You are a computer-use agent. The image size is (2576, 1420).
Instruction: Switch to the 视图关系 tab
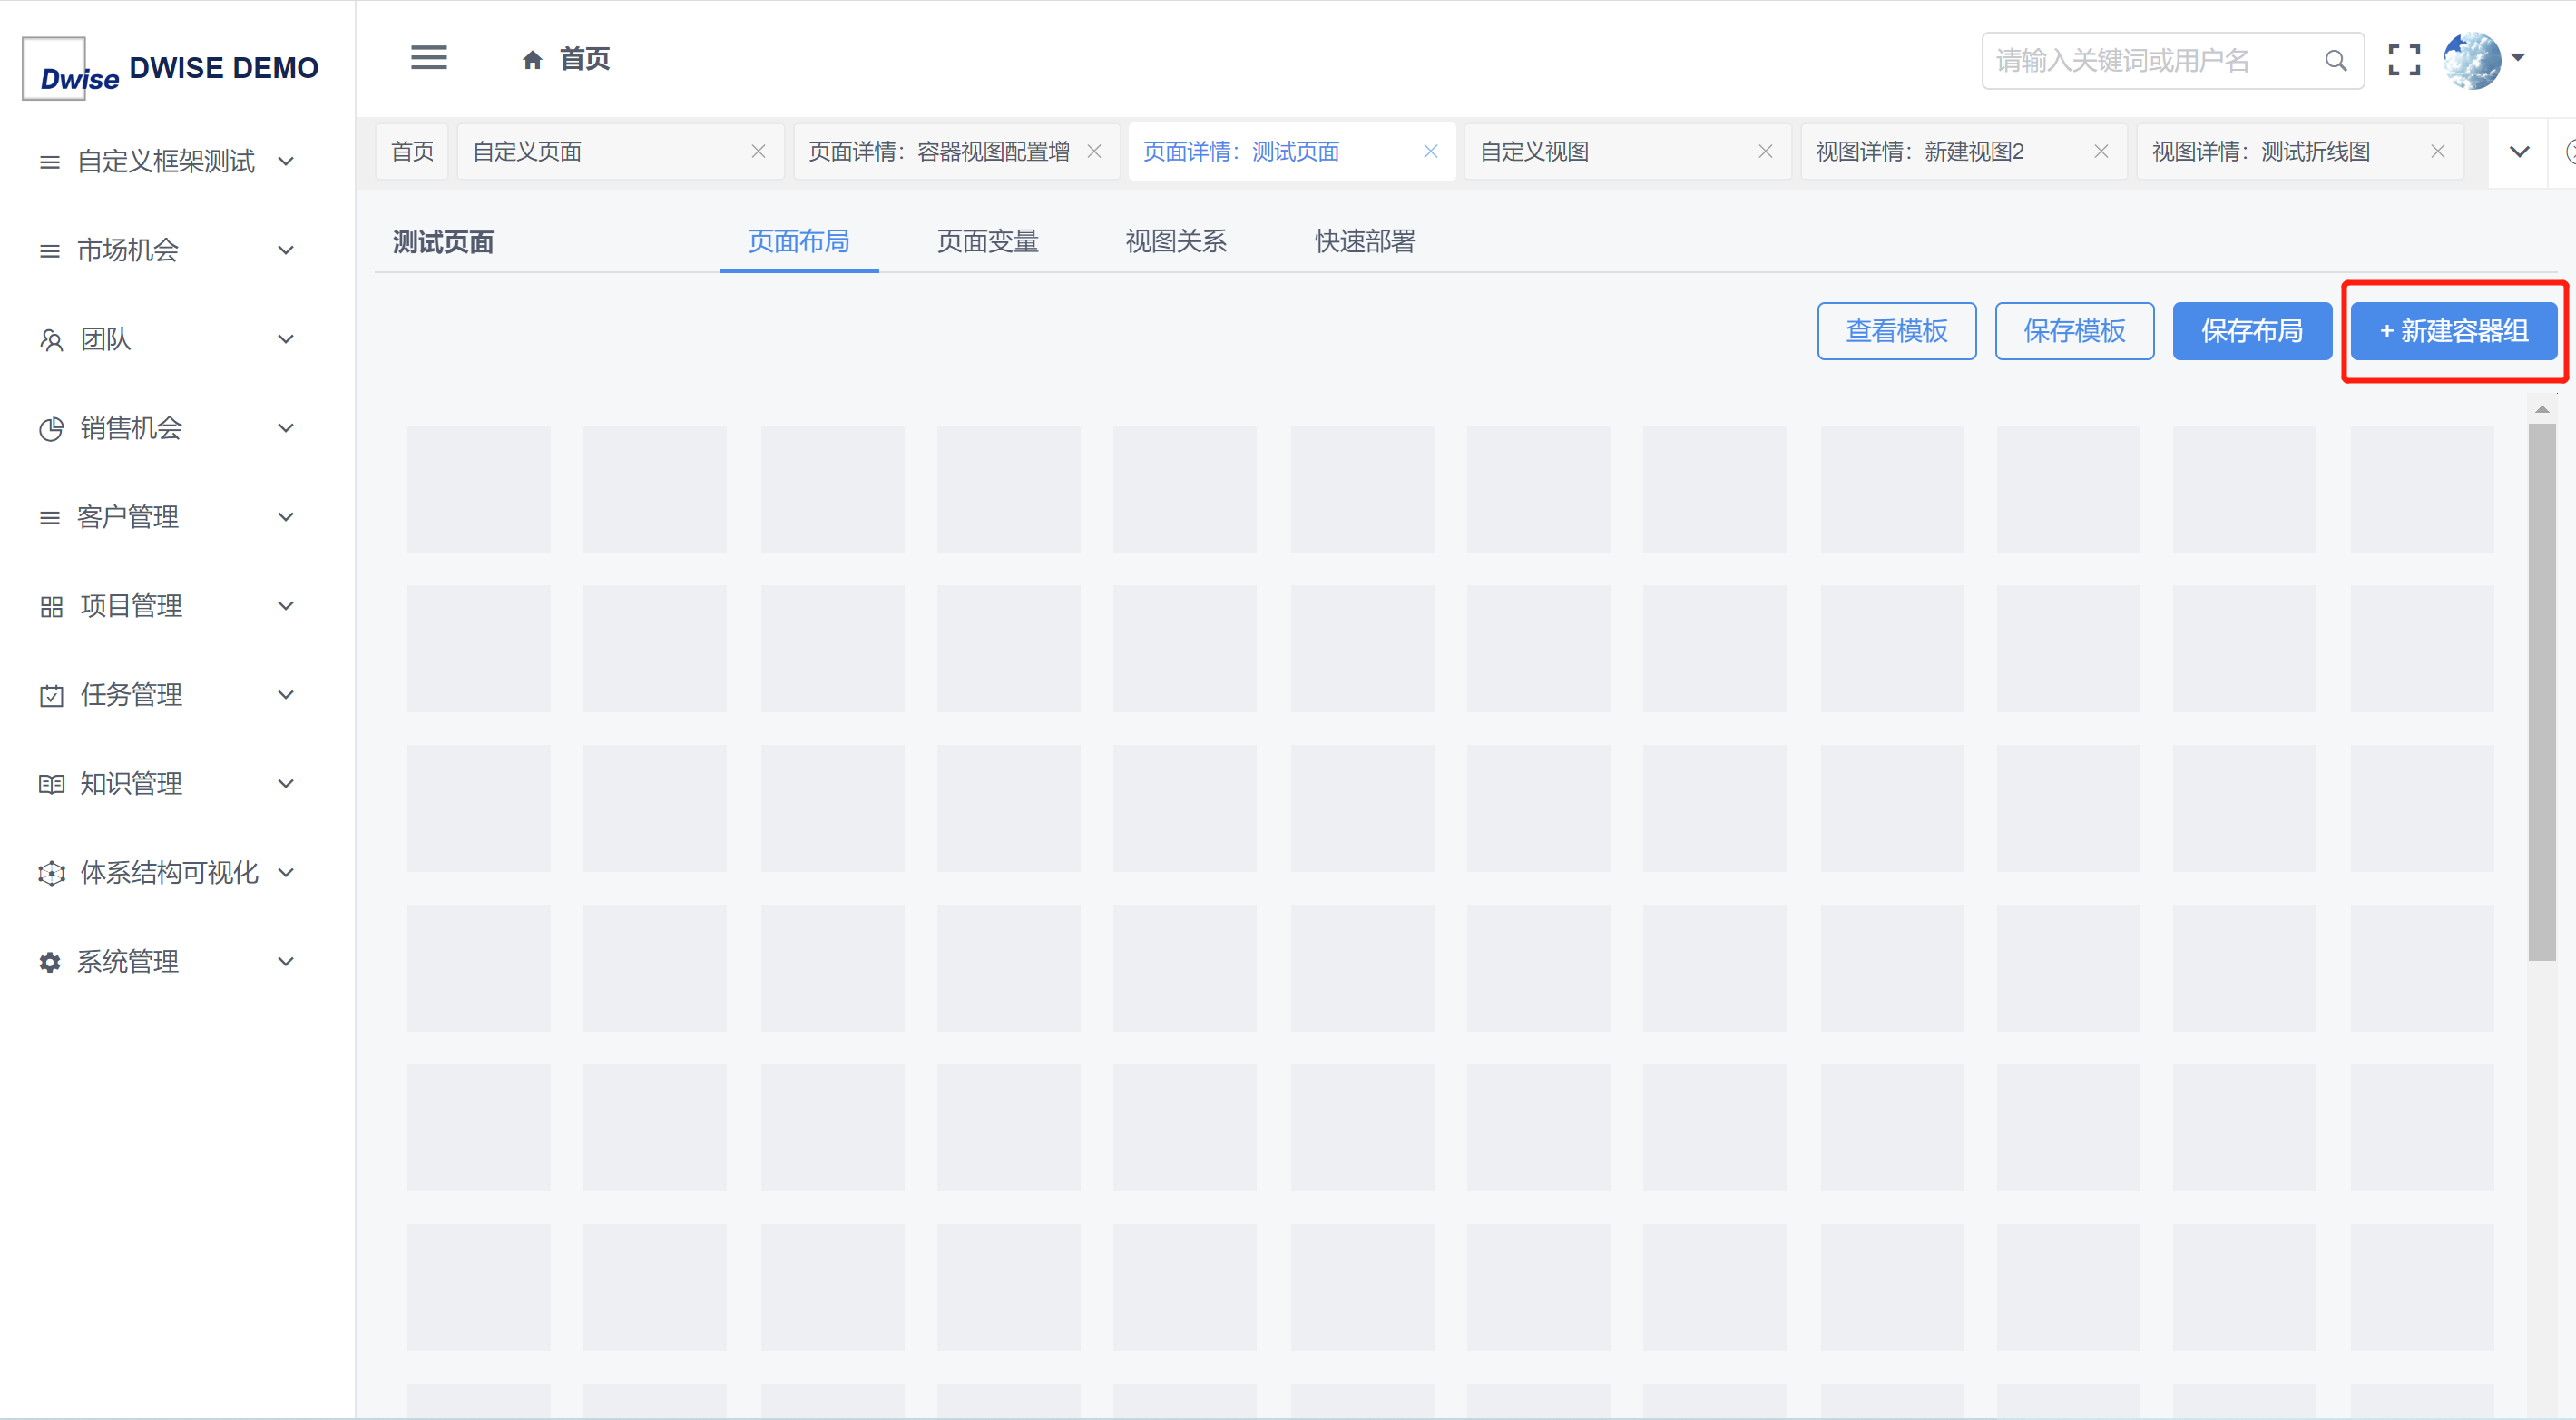coord(1176,241)
